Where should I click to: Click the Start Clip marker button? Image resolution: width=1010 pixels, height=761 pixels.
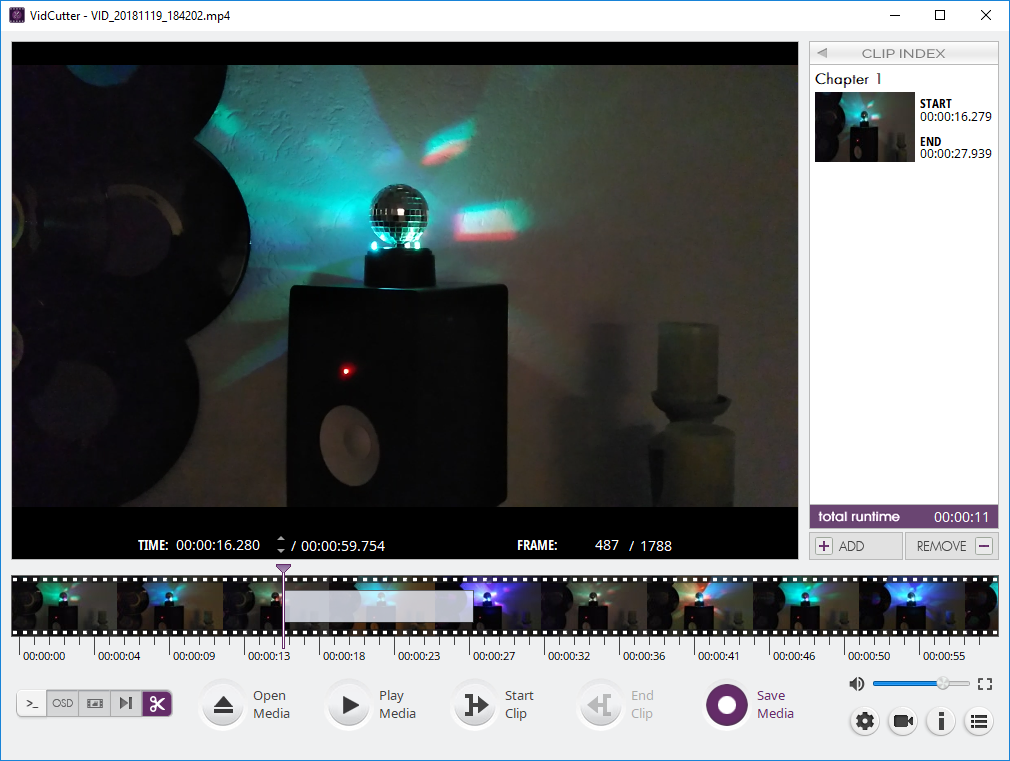coord(475,705)
